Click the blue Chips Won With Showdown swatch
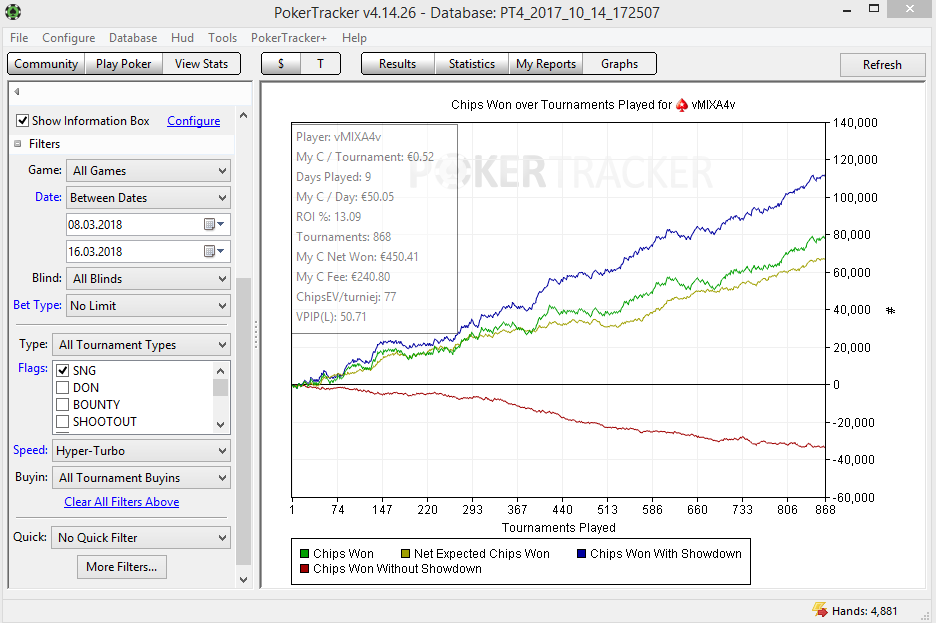Viewport: 936px width, 623px height. 581,554
